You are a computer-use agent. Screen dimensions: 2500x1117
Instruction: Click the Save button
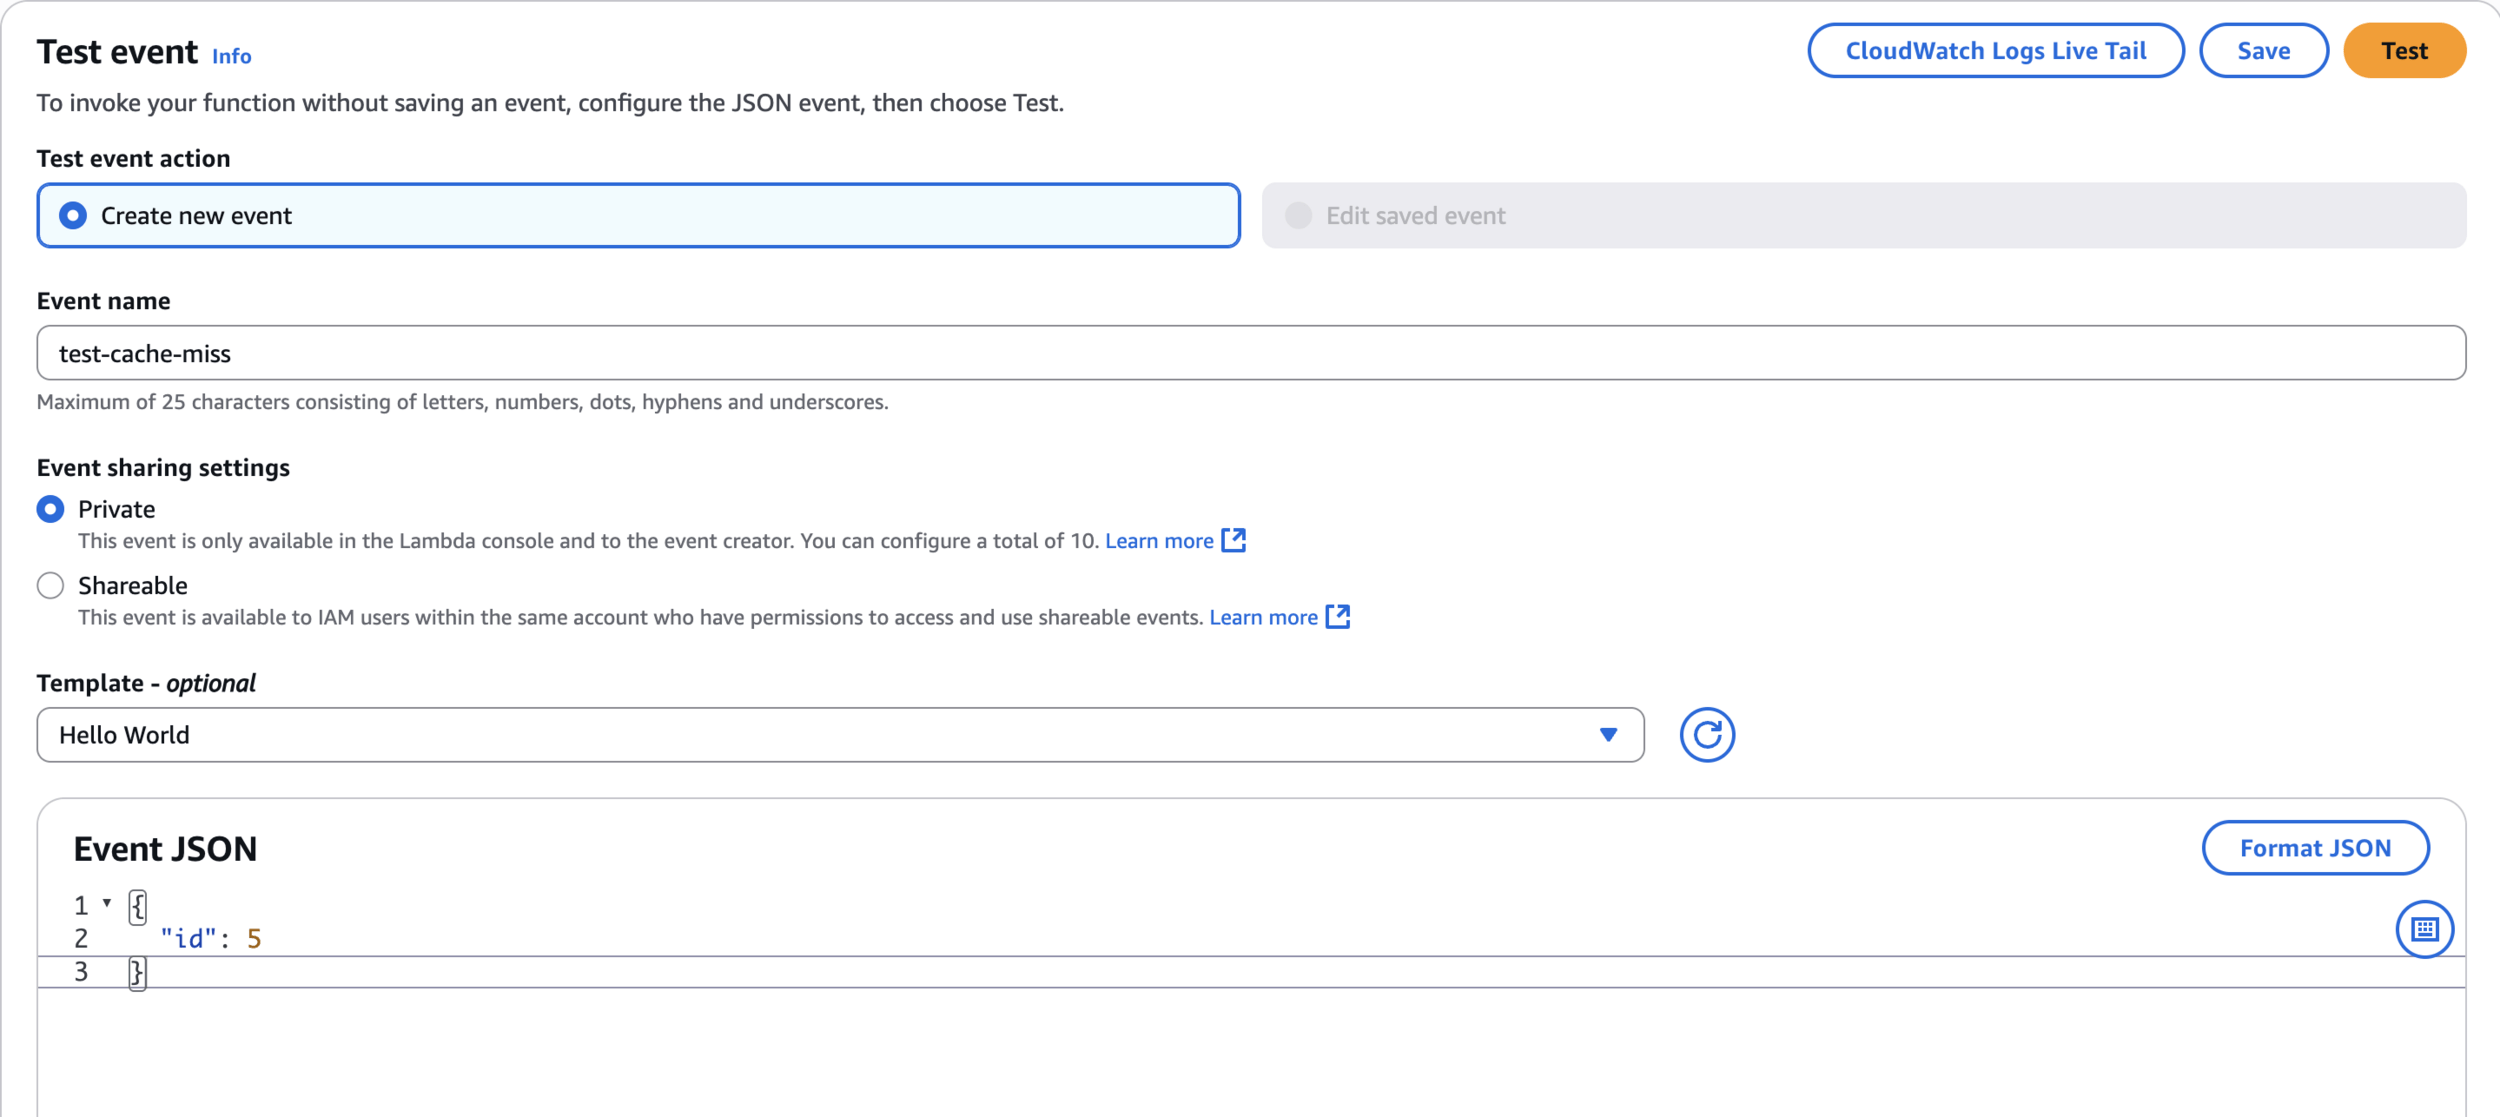coord(2263,51)
